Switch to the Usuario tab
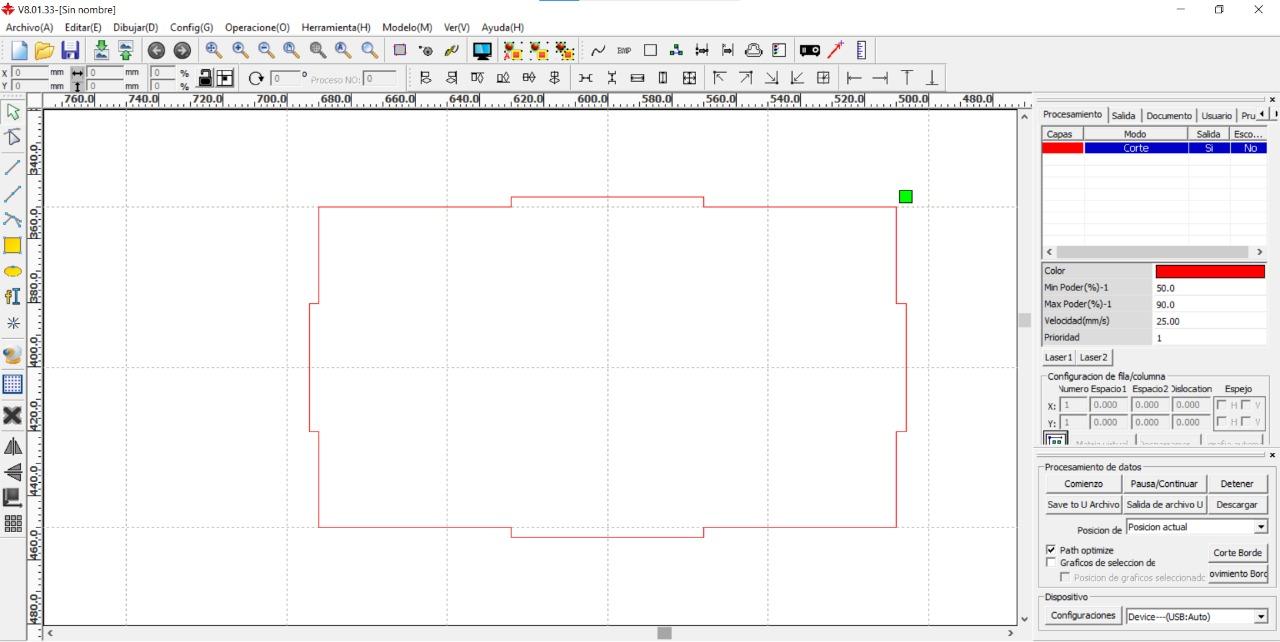1280x642 pixels. click(1217, 116)
